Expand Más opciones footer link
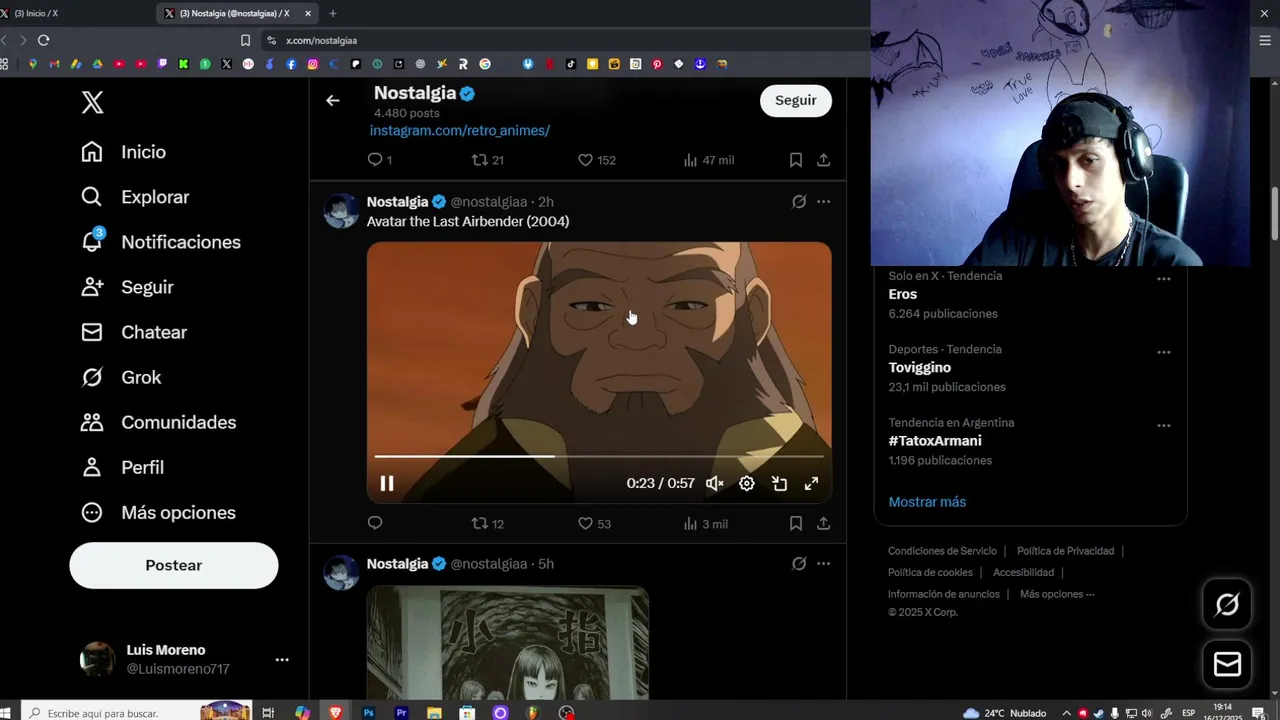 1056,594
